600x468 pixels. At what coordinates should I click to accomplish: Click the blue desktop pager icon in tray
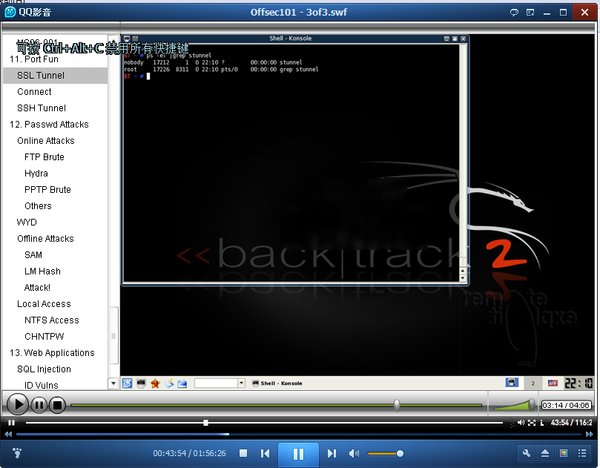point(512,382)
